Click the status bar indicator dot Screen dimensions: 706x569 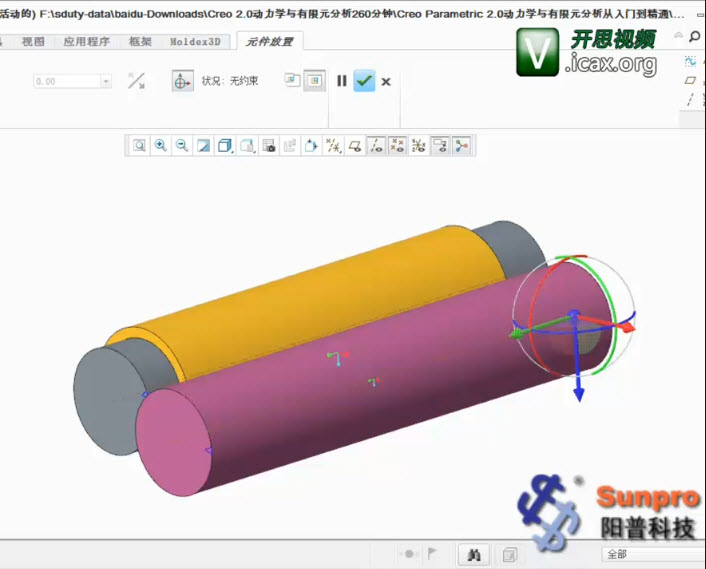pyautogui.click(x=409, y=554)
